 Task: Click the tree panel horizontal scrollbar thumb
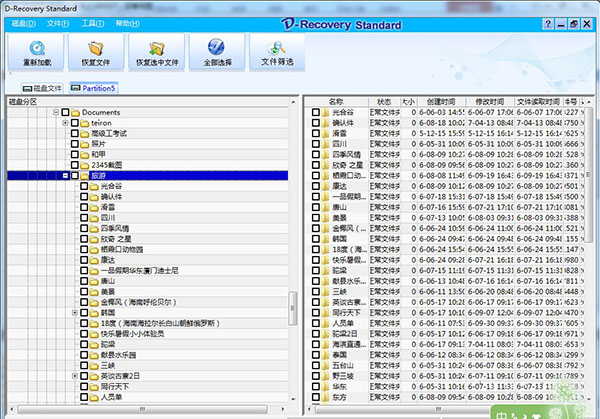pos(142,409)
